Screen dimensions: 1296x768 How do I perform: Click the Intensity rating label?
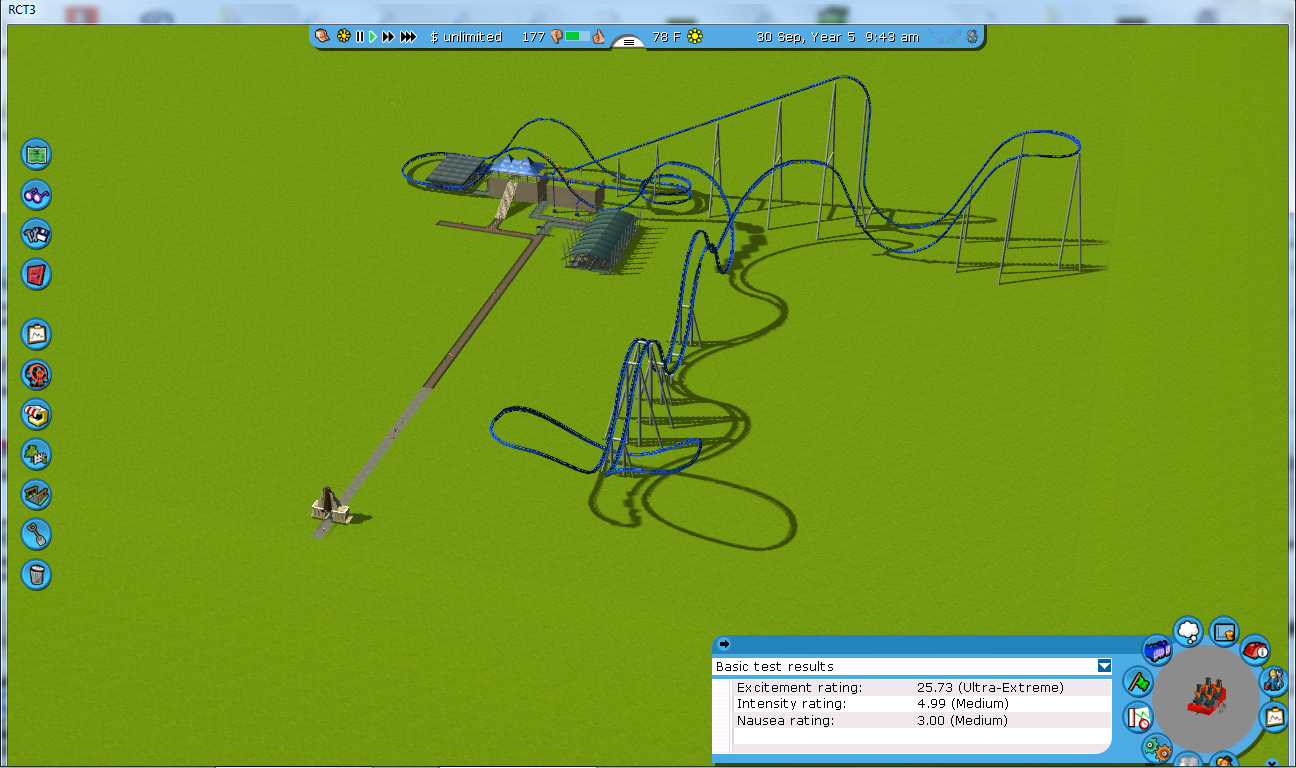pyautogui.click(x=791, y=704)
